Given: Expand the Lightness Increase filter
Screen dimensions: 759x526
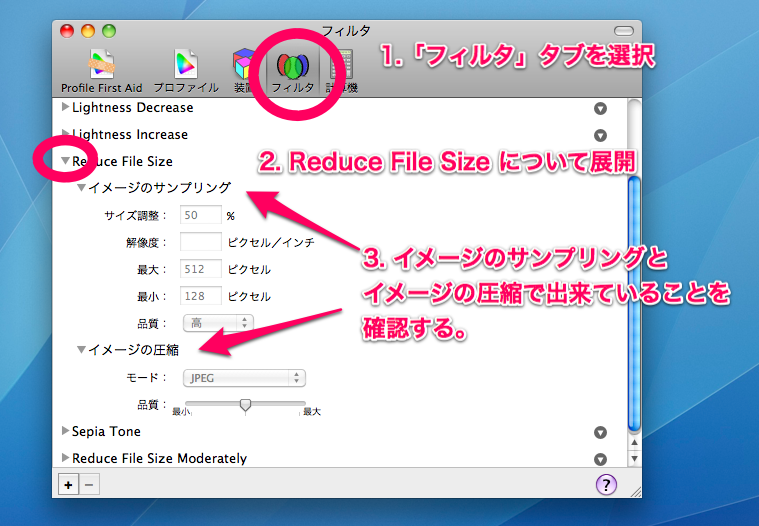Looking at the screenshot, I should click(65, 134).
